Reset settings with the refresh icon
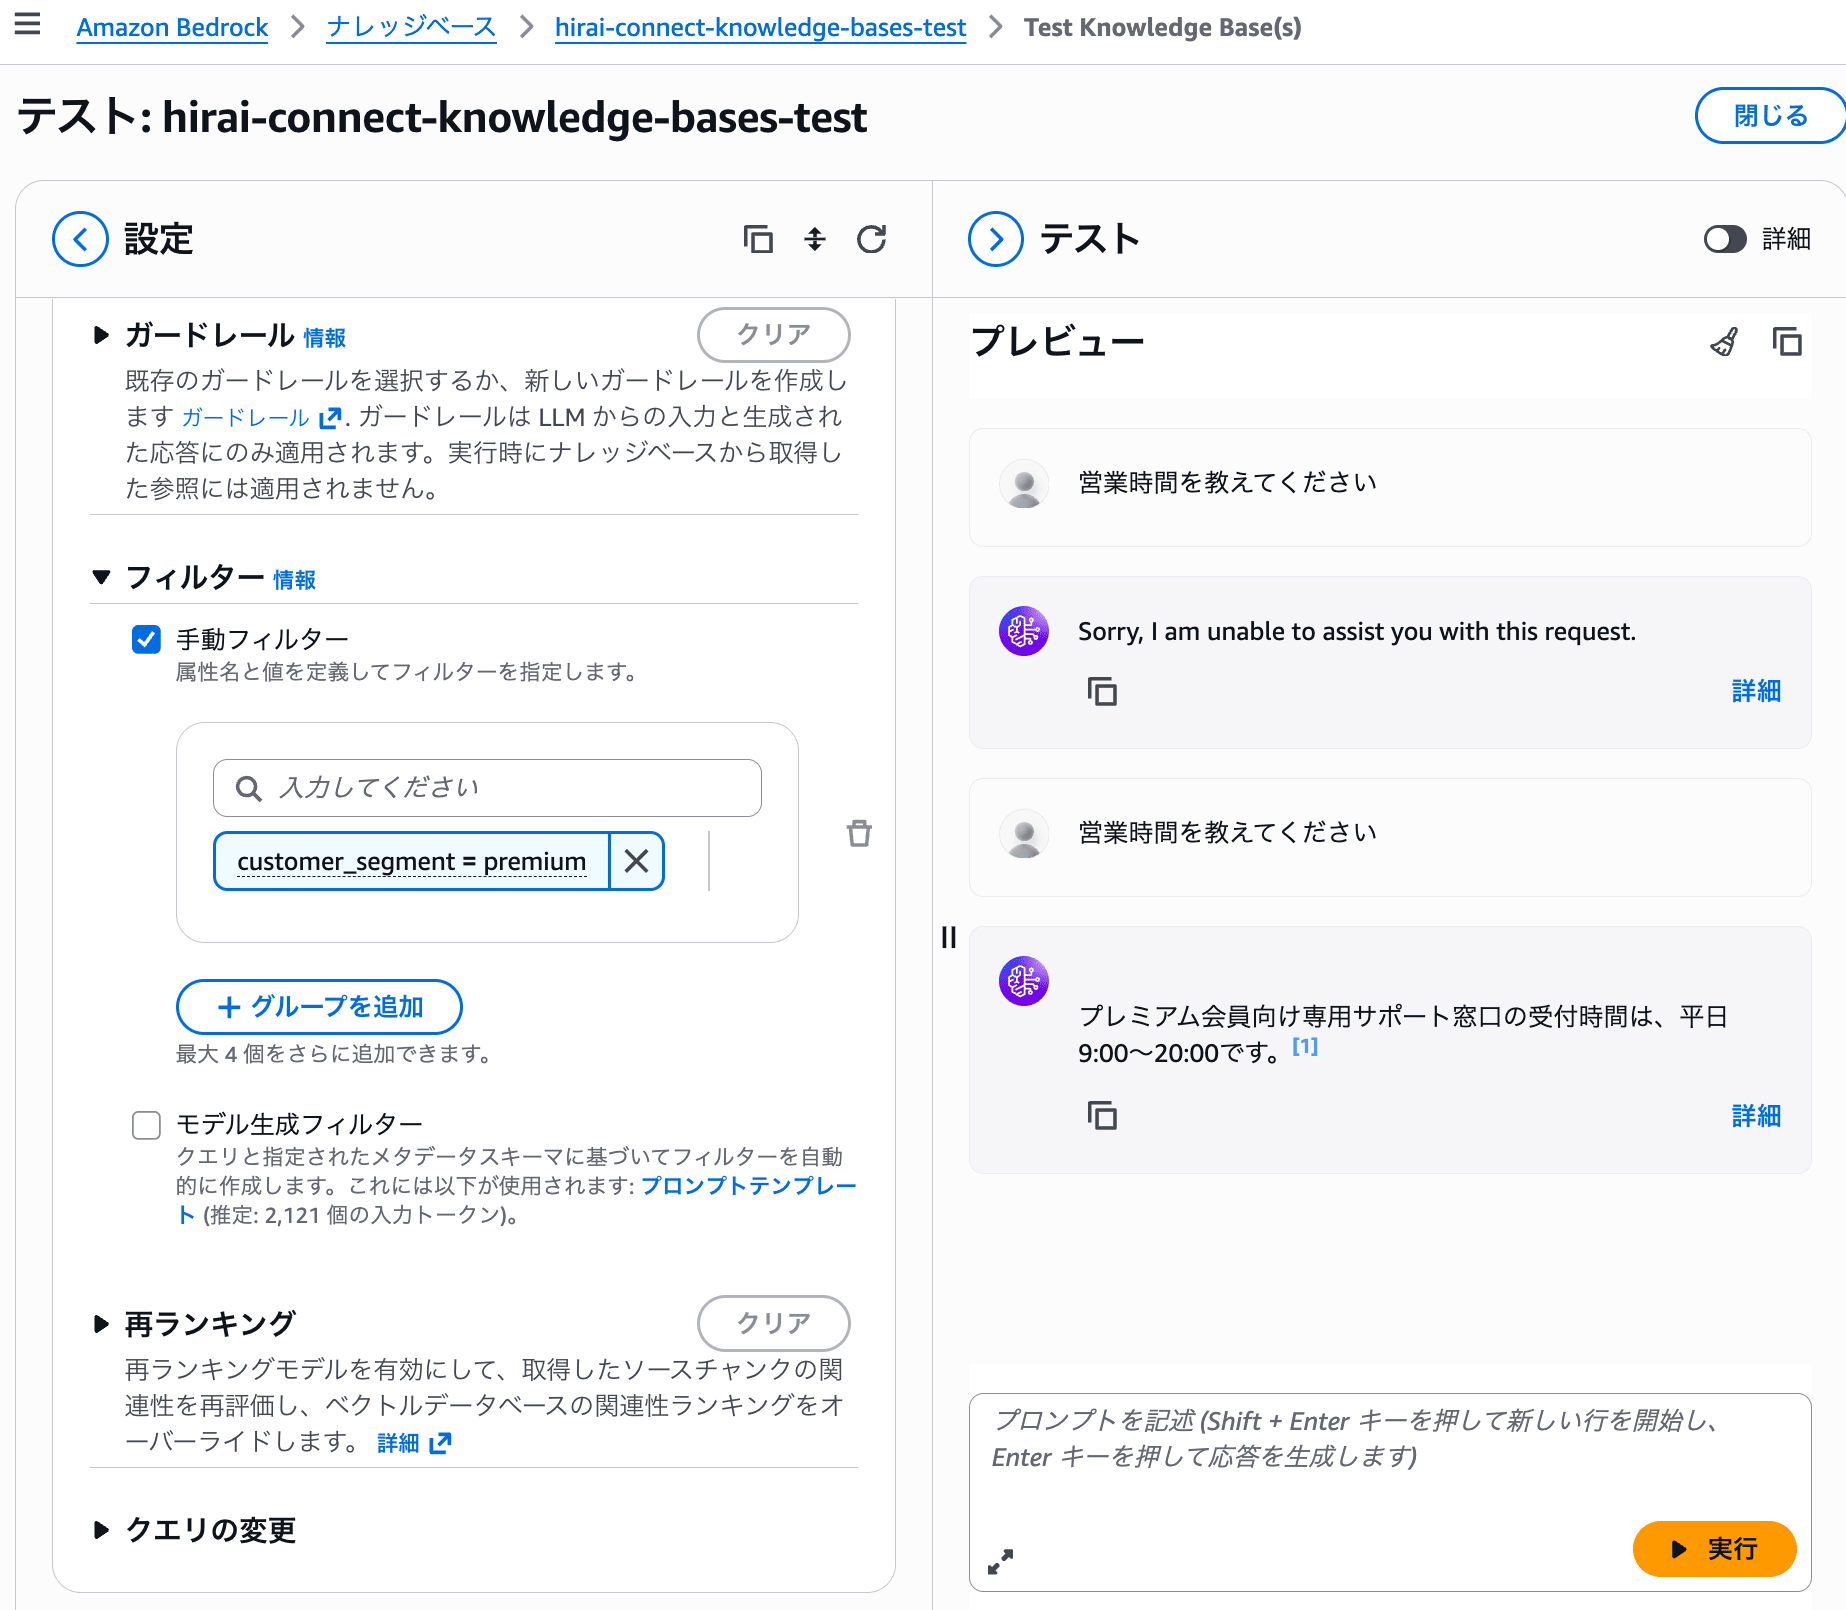Viewport: 1846px width, 1610px height. pyautogui.click(x=872, y=239)
